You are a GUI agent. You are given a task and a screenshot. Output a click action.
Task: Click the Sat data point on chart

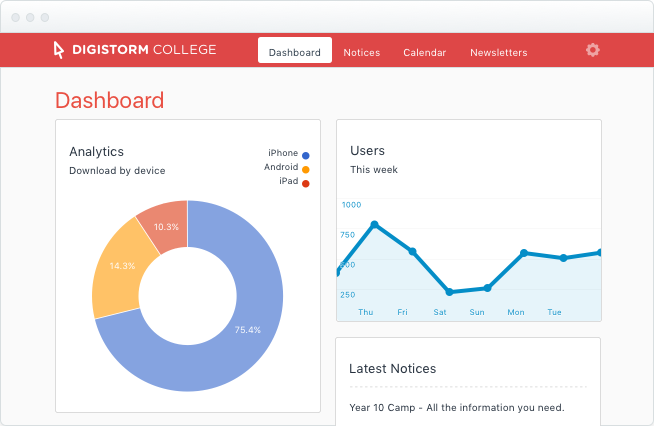click(x=449, y=292)
